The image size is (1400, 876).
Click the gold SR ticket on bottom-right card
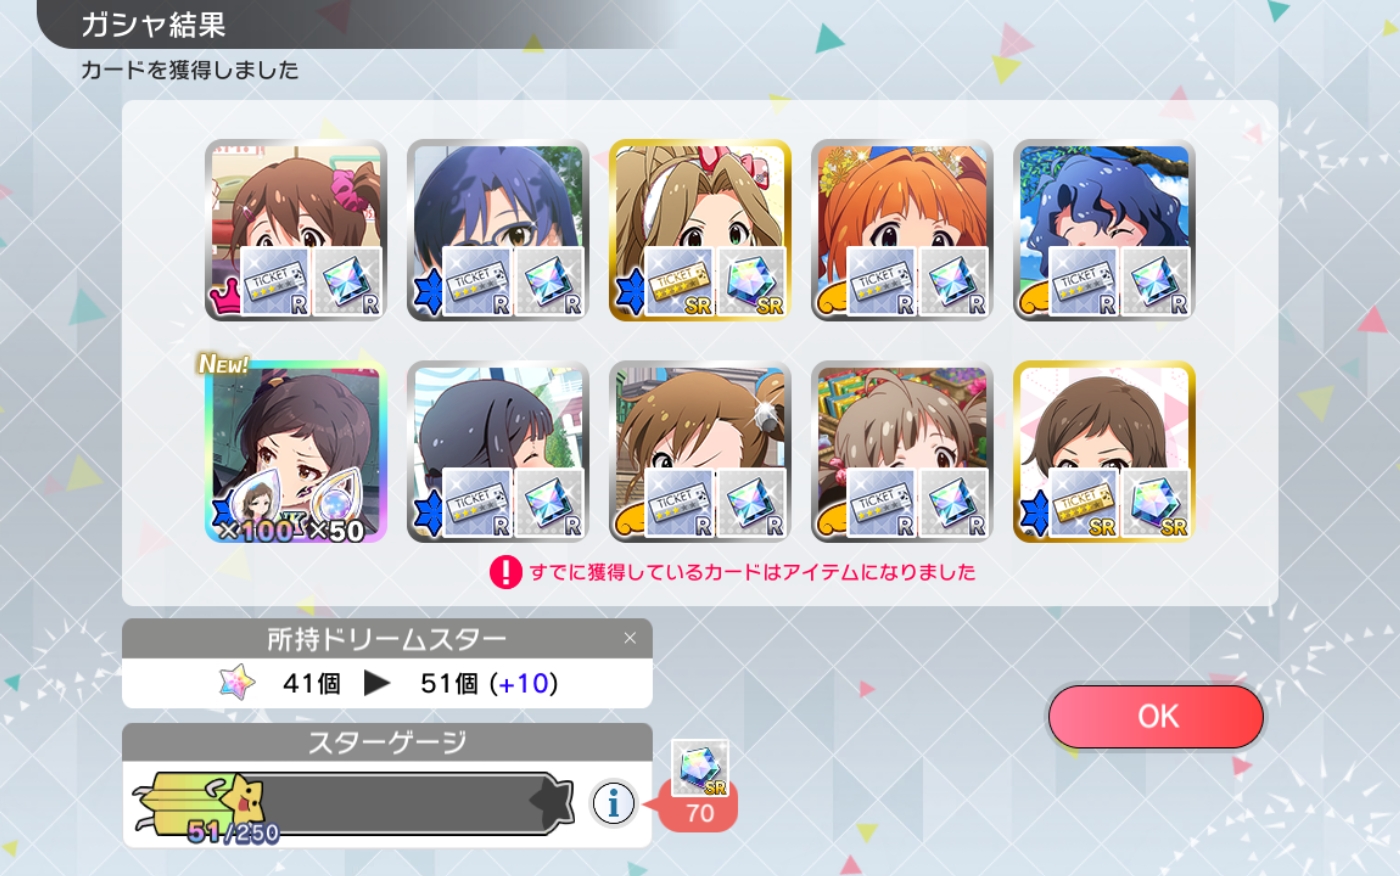click(x=1083, y=503)
